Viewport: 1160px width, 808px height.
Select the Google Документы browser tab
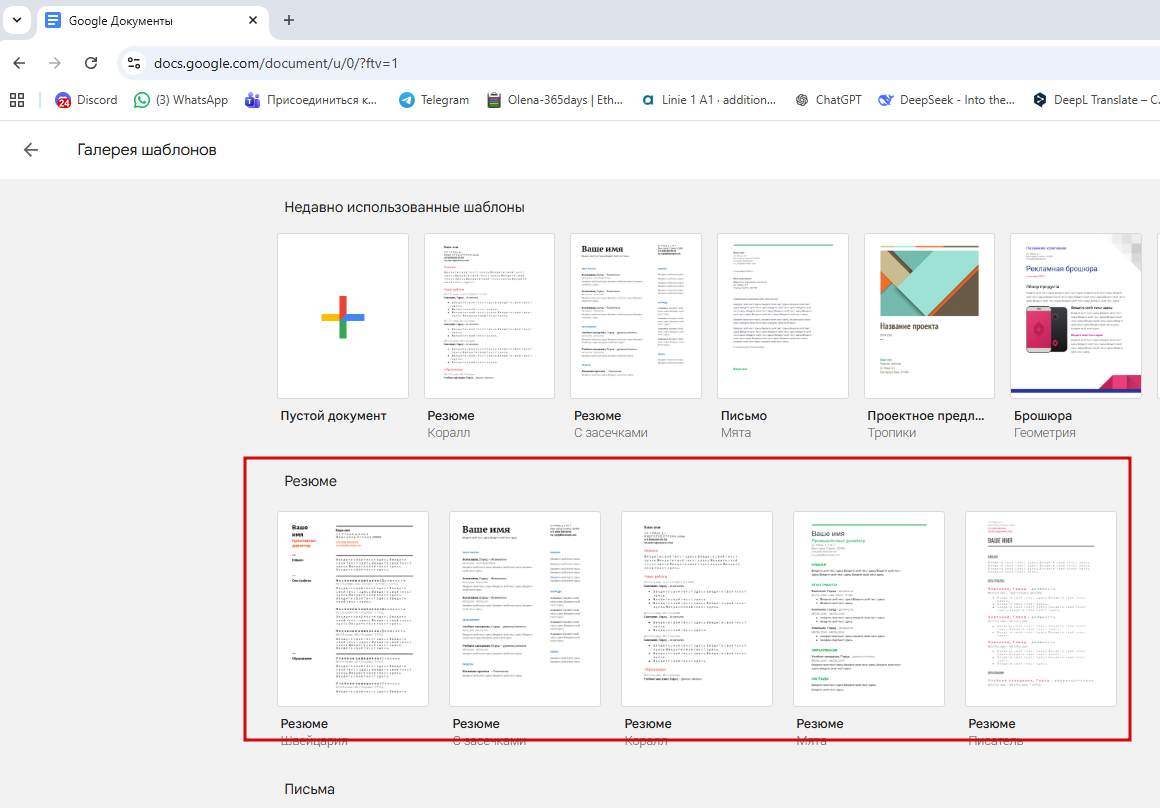pyautogui.click(x=152, y=21)
